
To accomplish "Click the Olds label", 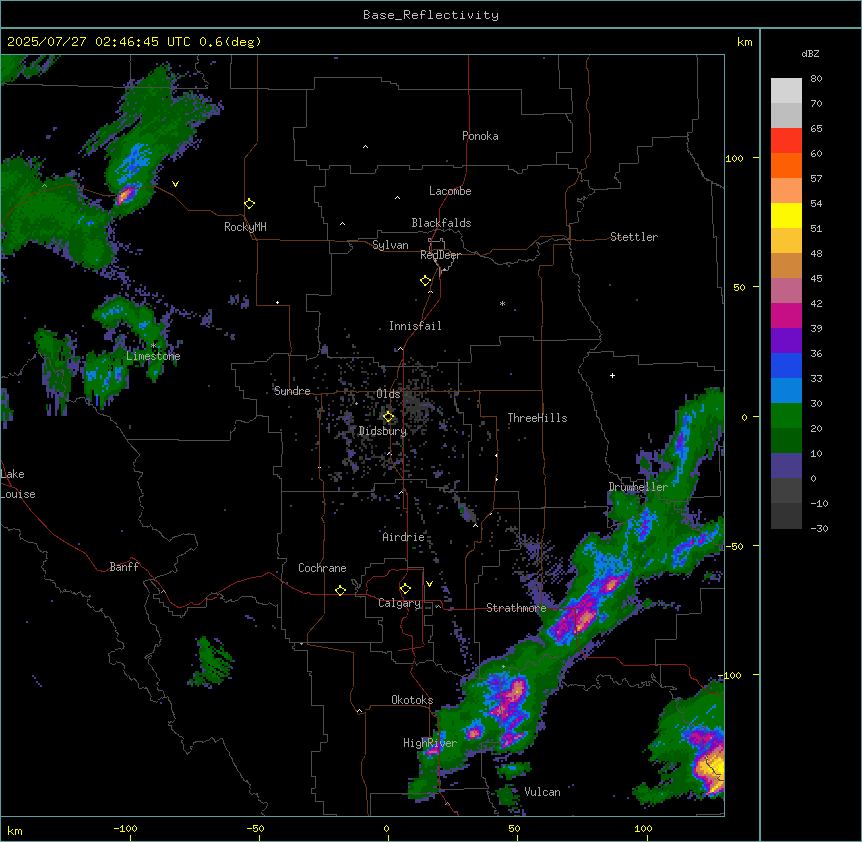I will (x=388, y=394).
